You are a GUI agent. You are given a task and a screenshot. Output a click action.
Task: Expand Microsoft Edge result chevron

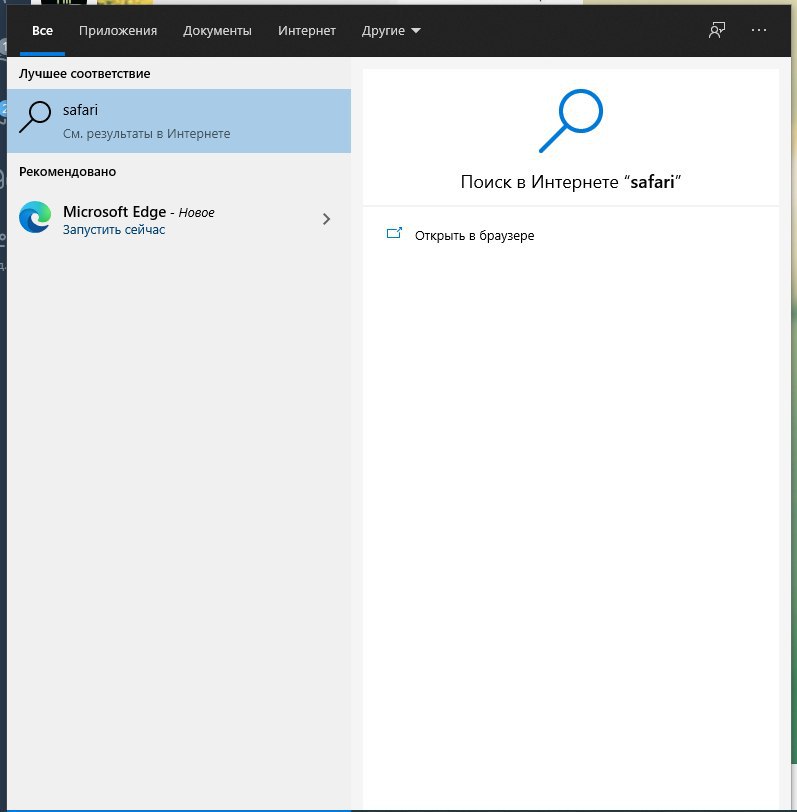pyautogui.click(x=326, y=219)
